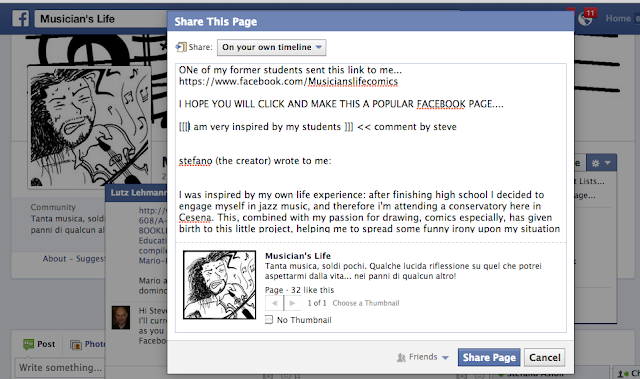Click the share arrow icon beside Share label

pyautogui.click(x=181, y=47)
